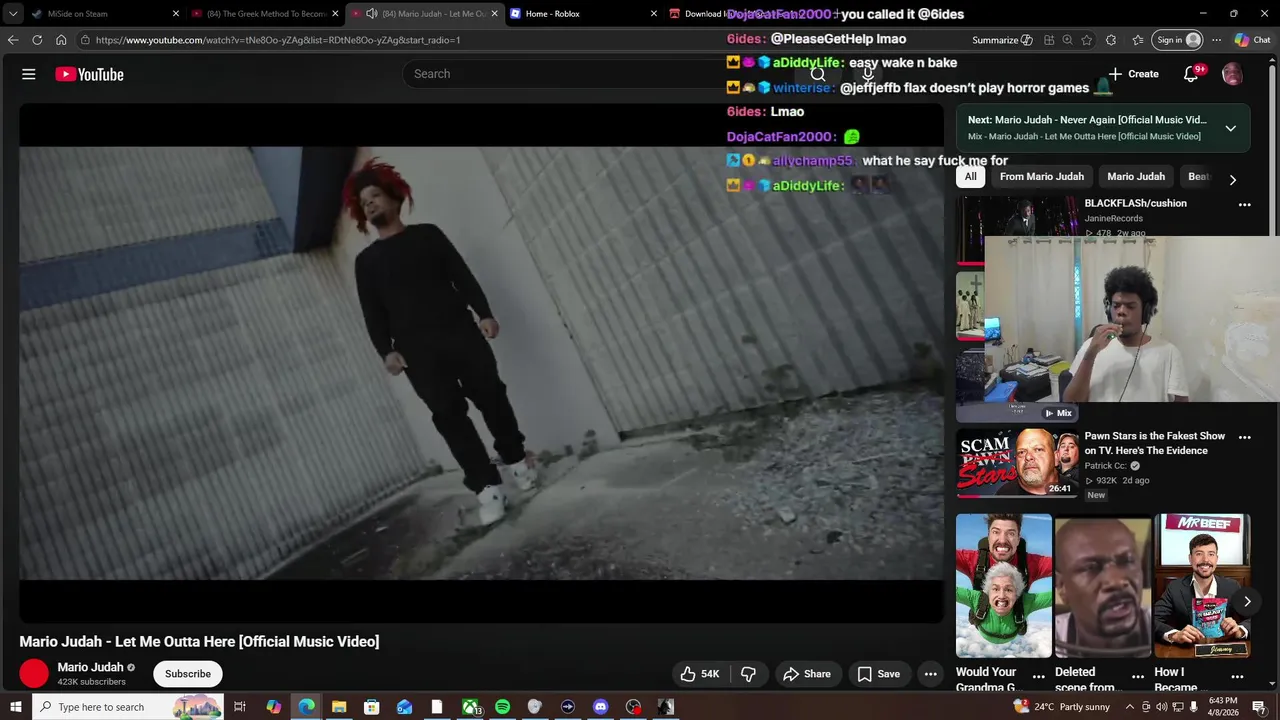Expand the Next up mix playlist panel
Viewport: 1280px width, 720px height.
(x=1230, y=128)
